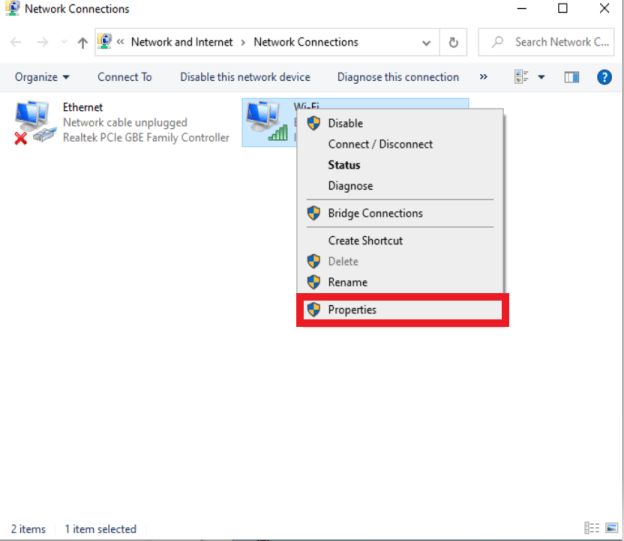Image resolution: width=624 pixels, height=541 pixels.
Task: Expand the breadcrumb chevrons before Network and Internet
Action: tap(120, 41)
